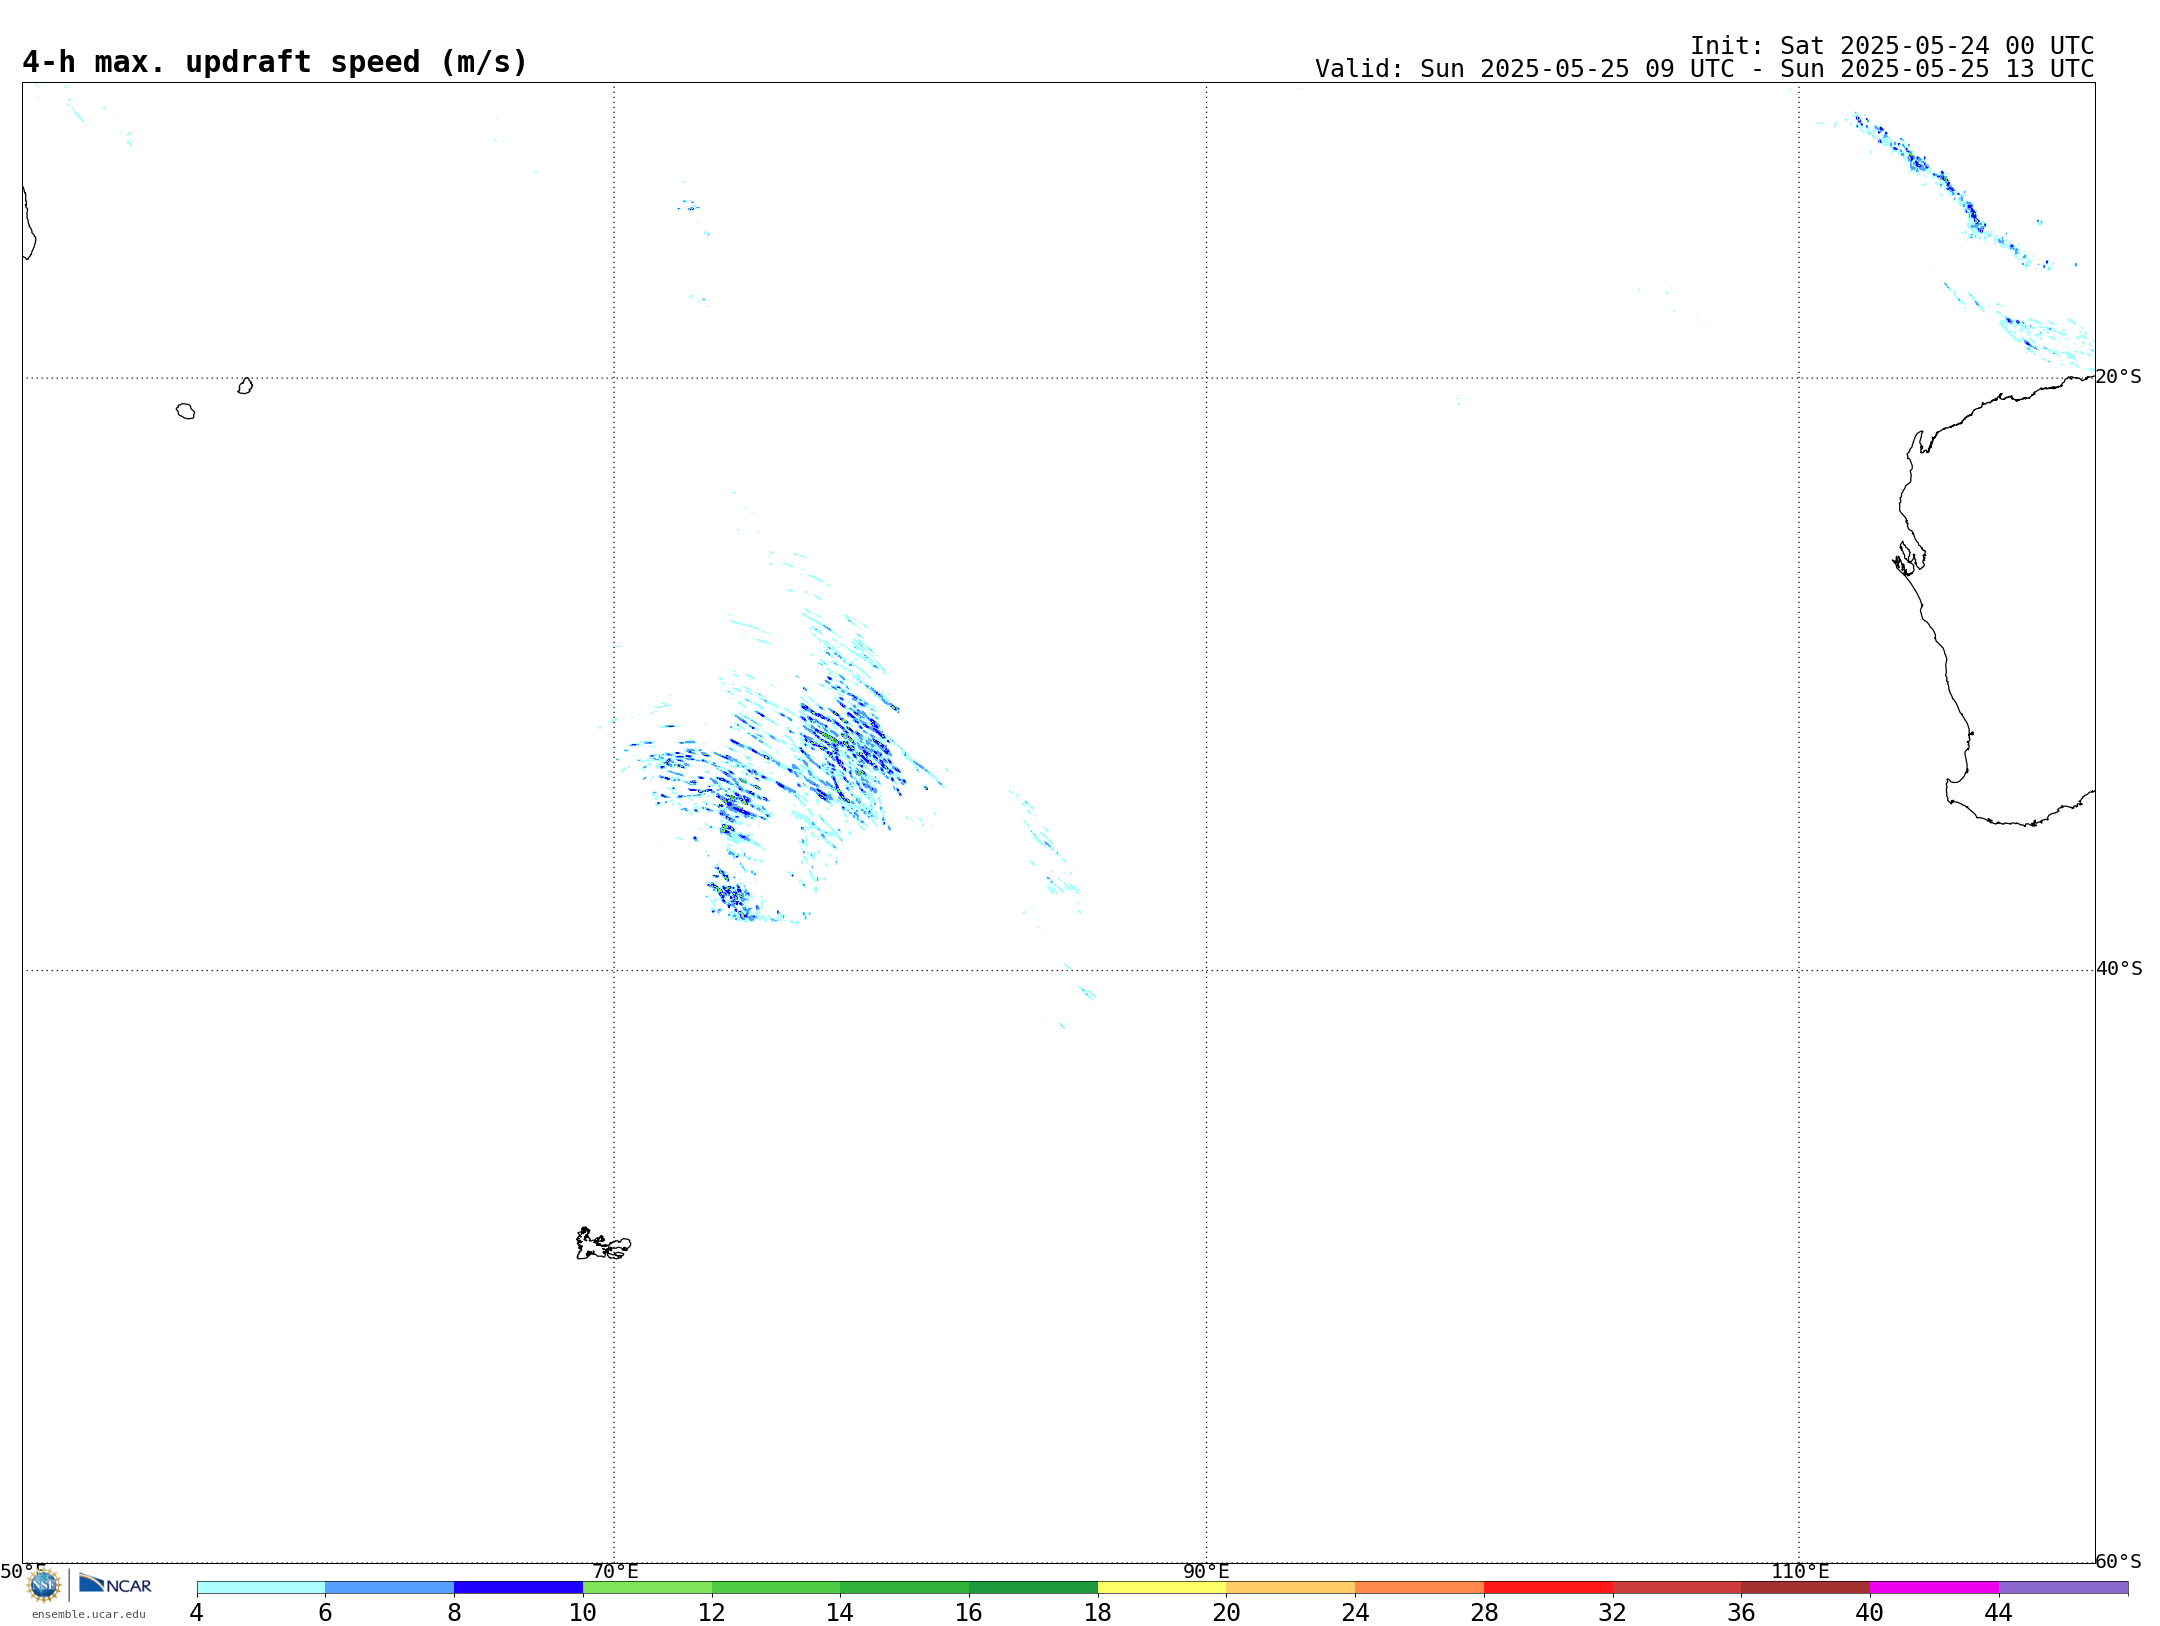Click the NCAR logo
Screen dimensions: 2160x1626
[x=115, y=1584]
